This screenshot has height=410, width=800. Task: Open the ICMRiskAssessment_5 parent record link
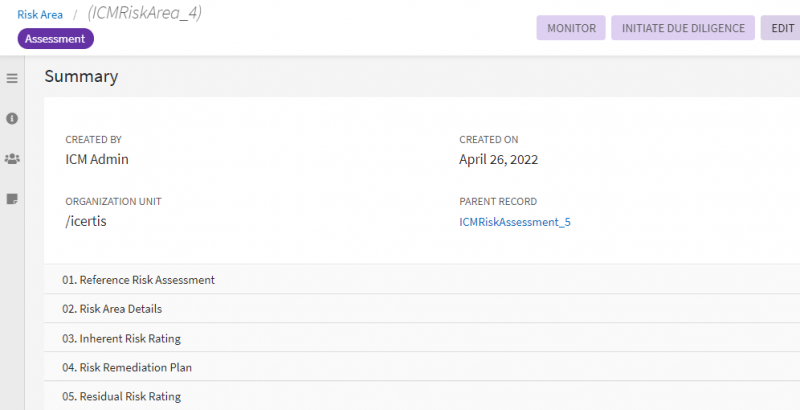click(x=514, y=222)
